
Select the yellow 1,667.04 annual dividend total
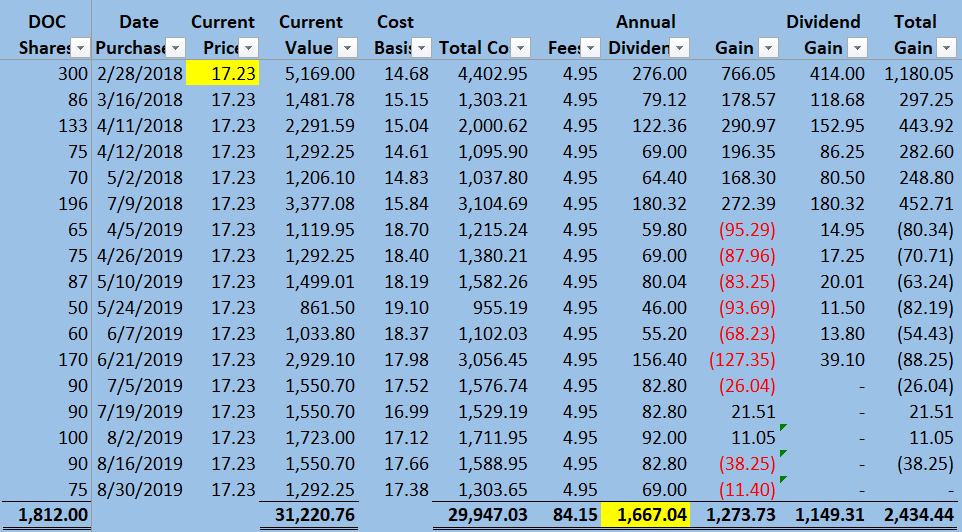coord(647,514)
